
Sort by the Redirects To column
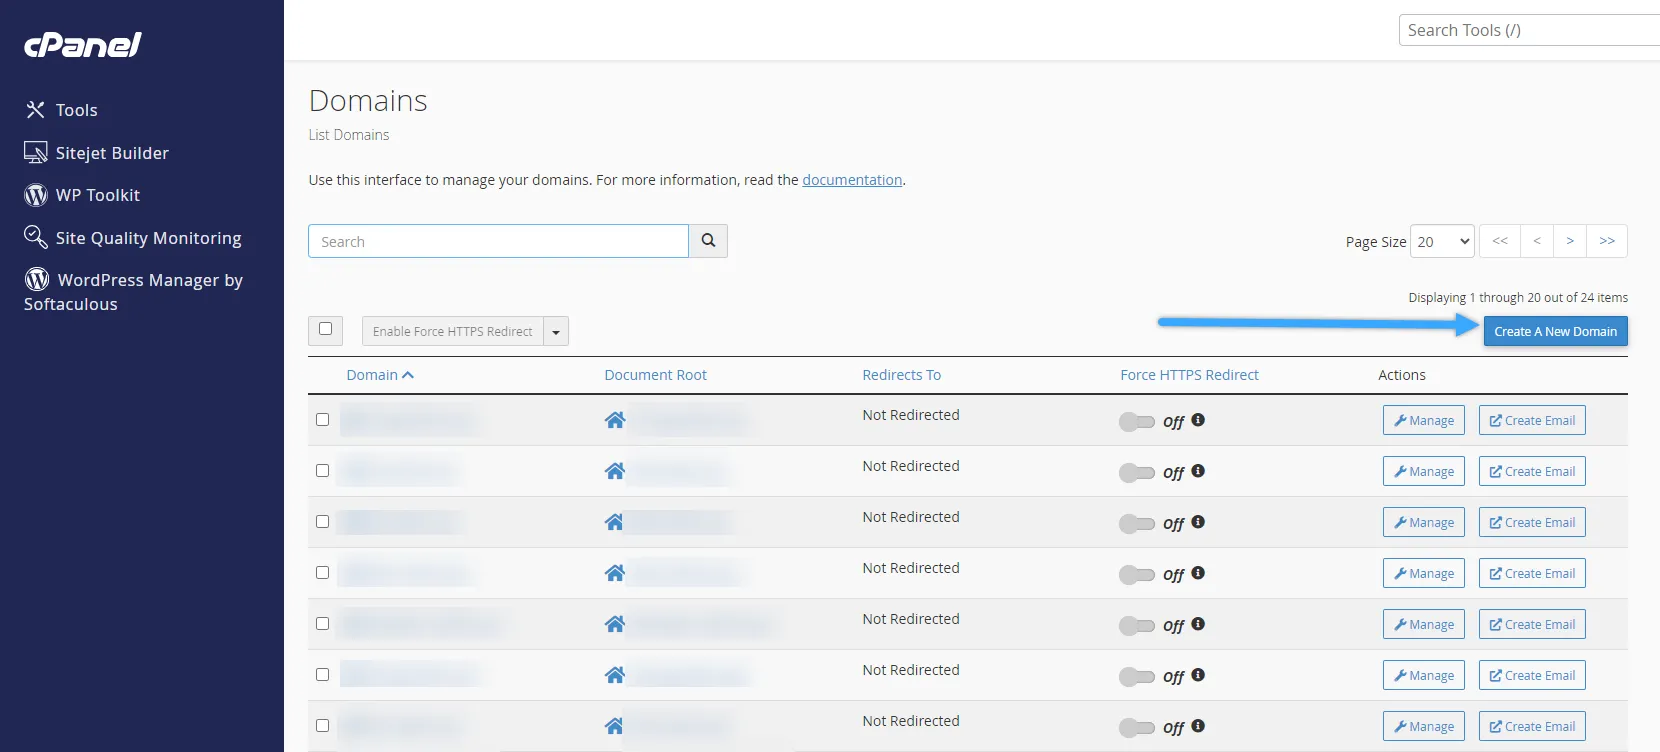901,375
